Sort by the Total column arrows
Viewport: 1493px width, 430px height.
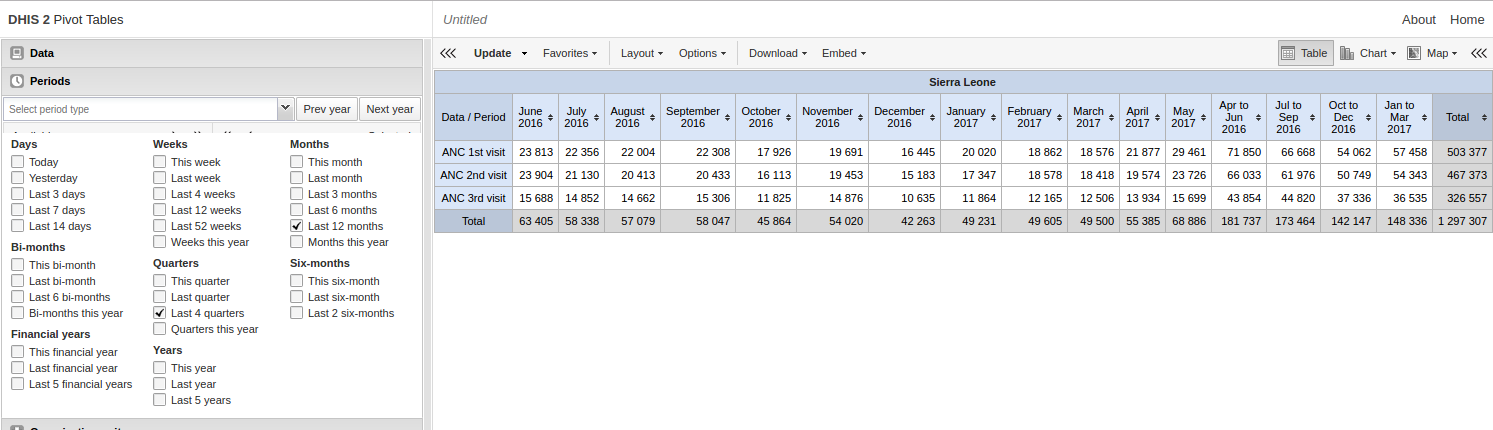pos(1484,118)
